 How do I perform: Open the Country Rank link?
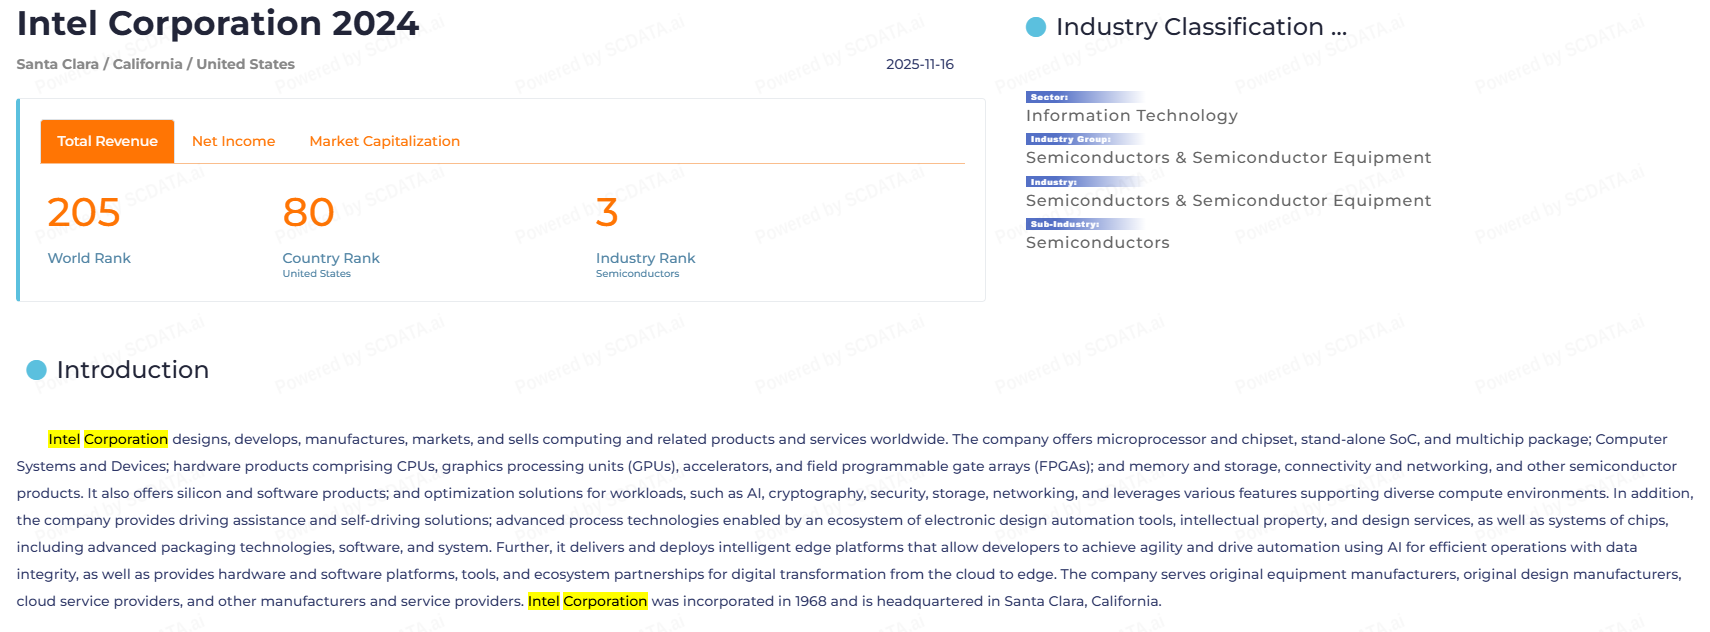click(331, 258)
